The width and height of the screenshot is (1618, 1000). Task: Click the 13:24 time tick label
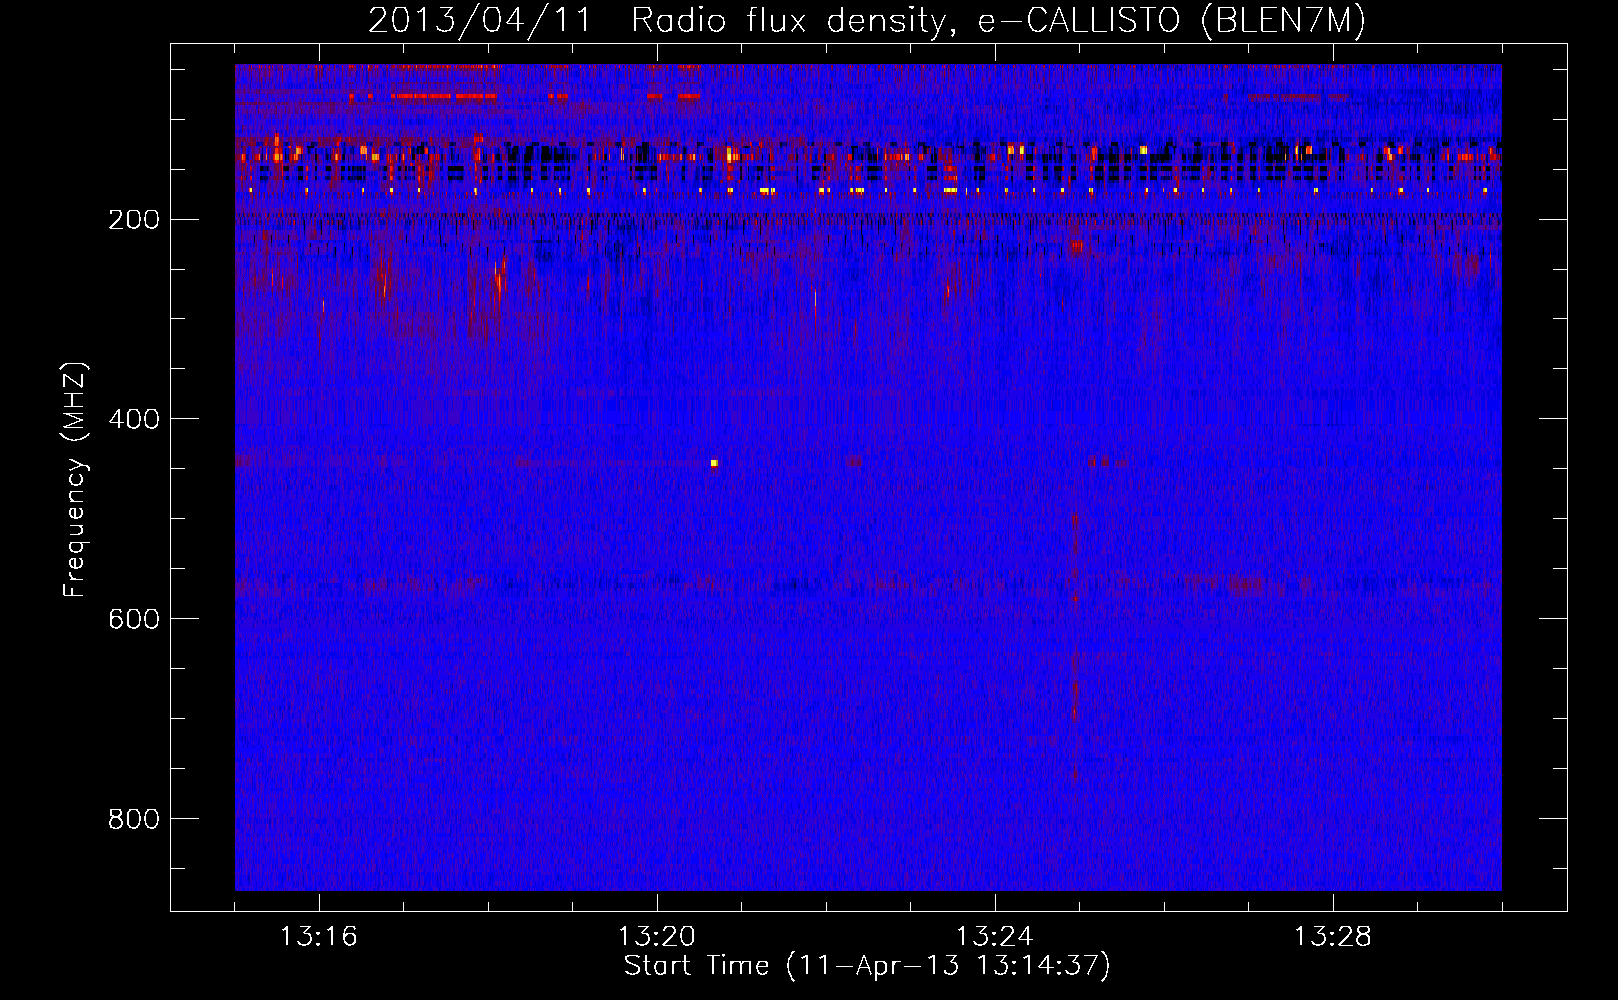click(994, 937)
